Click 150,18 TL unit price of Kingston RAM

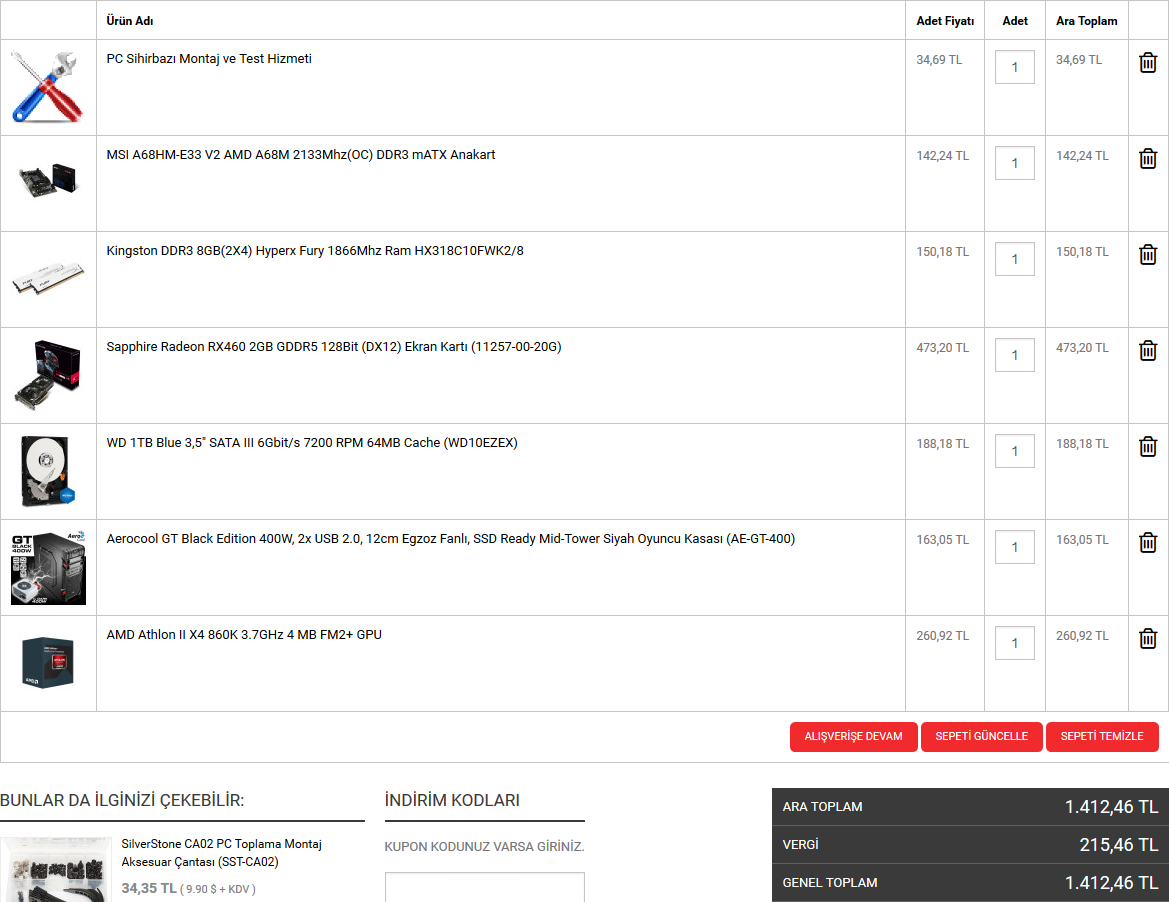tap(942, 252)
